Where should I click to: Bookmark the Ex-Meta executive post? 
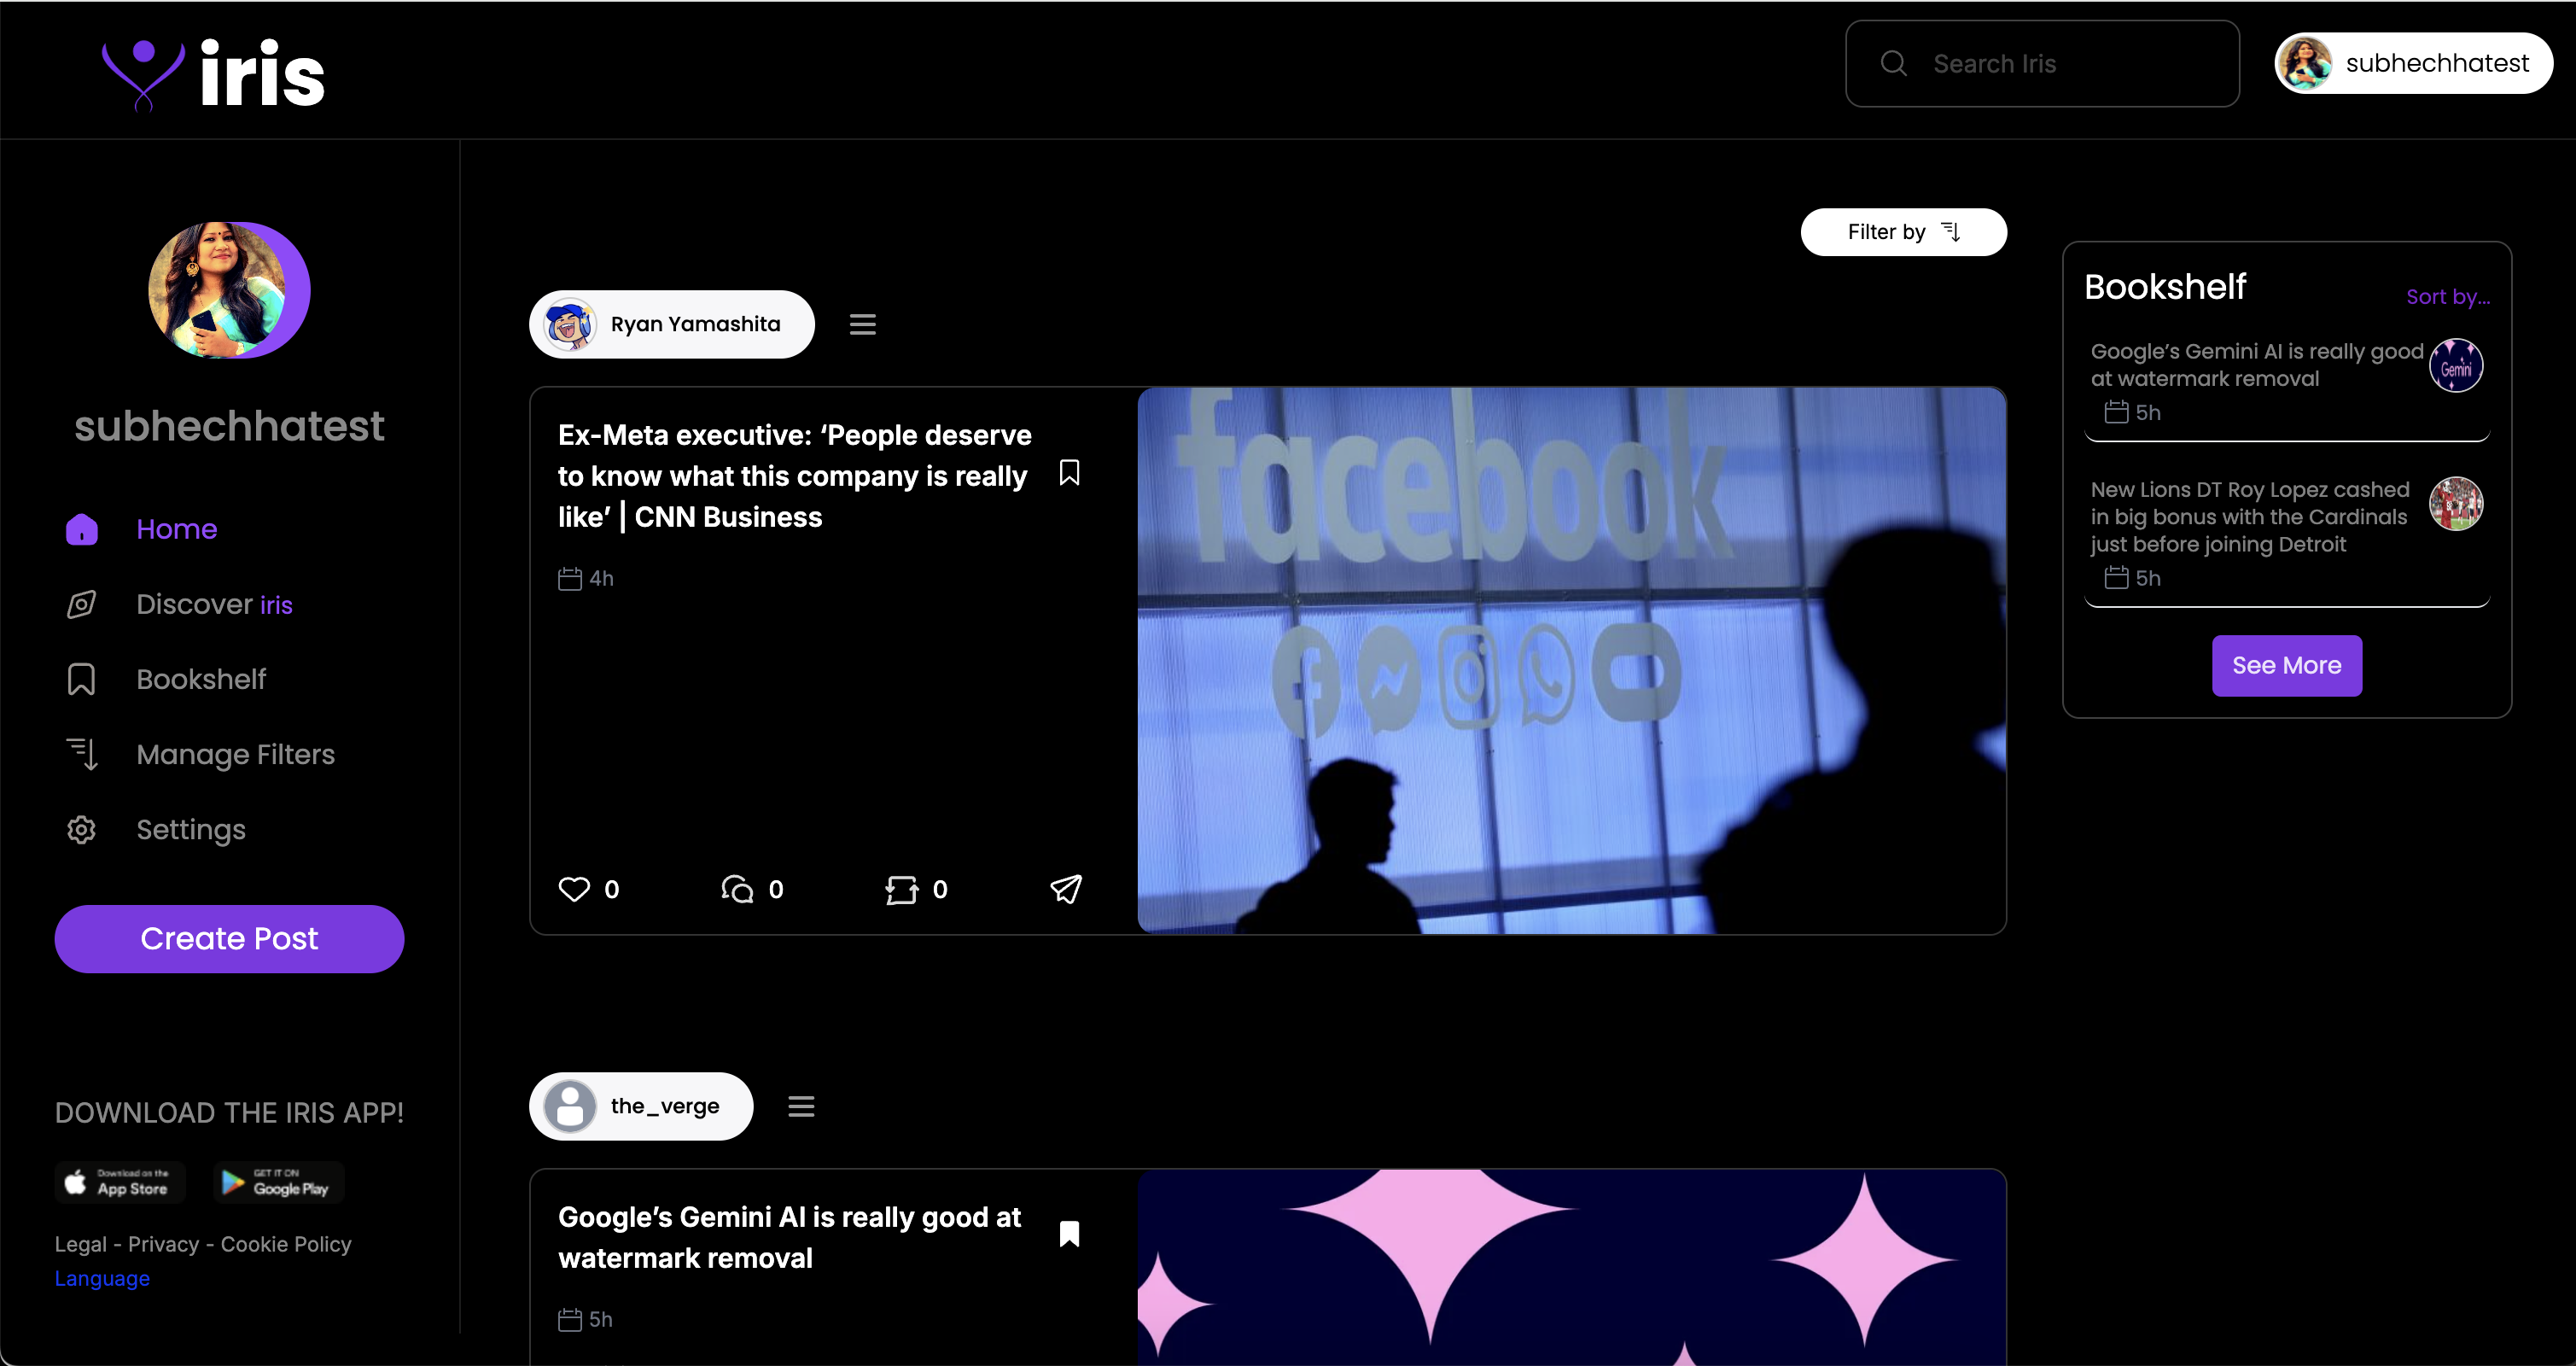1069,473
